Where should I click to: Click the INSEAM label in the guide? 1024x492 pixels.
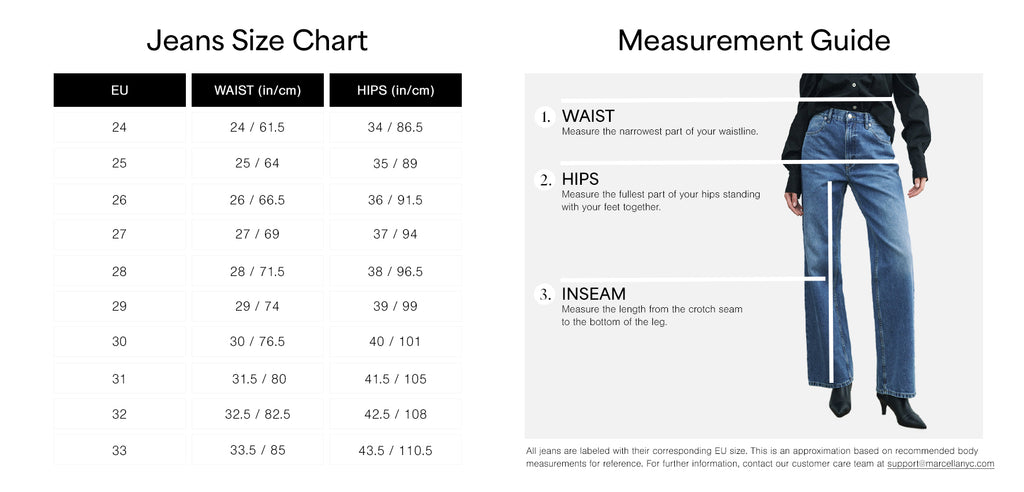[x=594, y=294]
